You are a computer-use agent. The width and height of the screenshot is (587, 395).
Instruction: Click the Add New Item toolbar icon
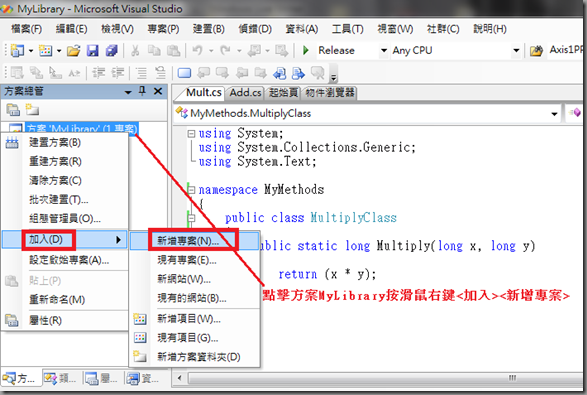(x=46, y=51)
